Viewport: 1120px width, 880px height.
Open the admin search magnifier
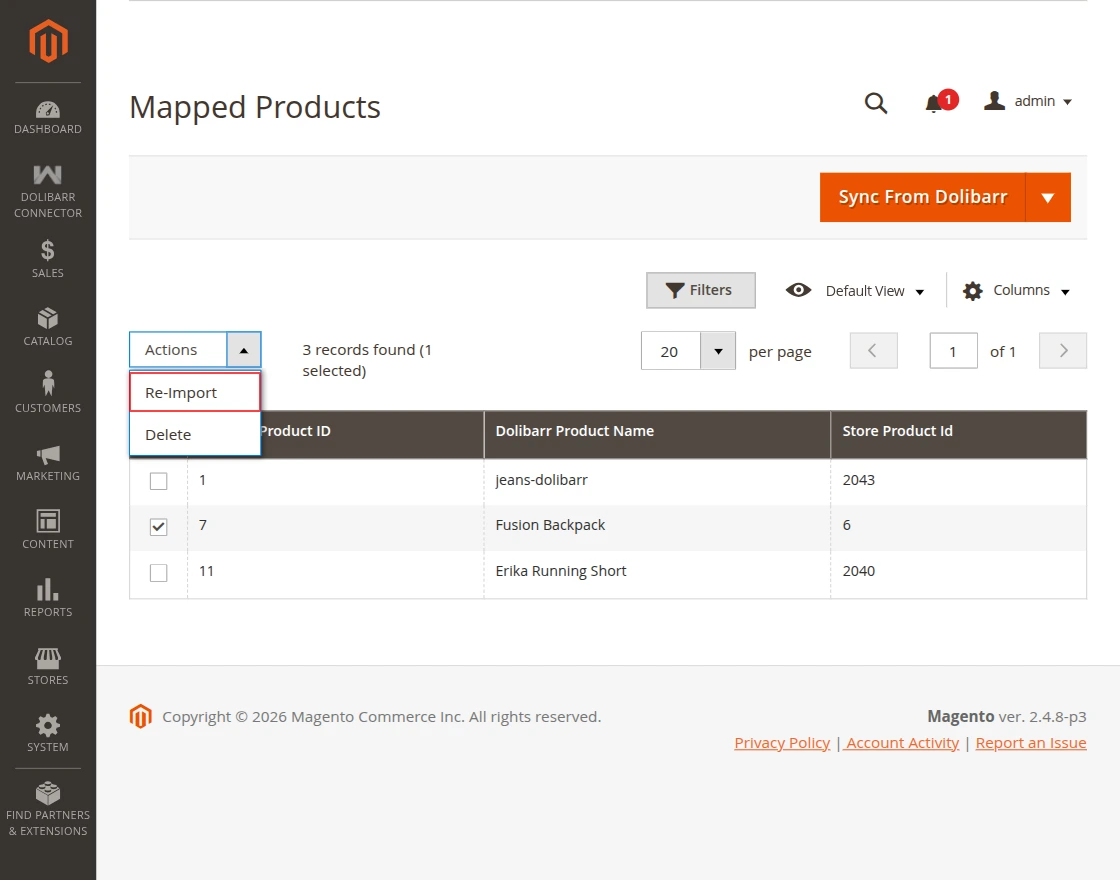click(x=876, y=103)
